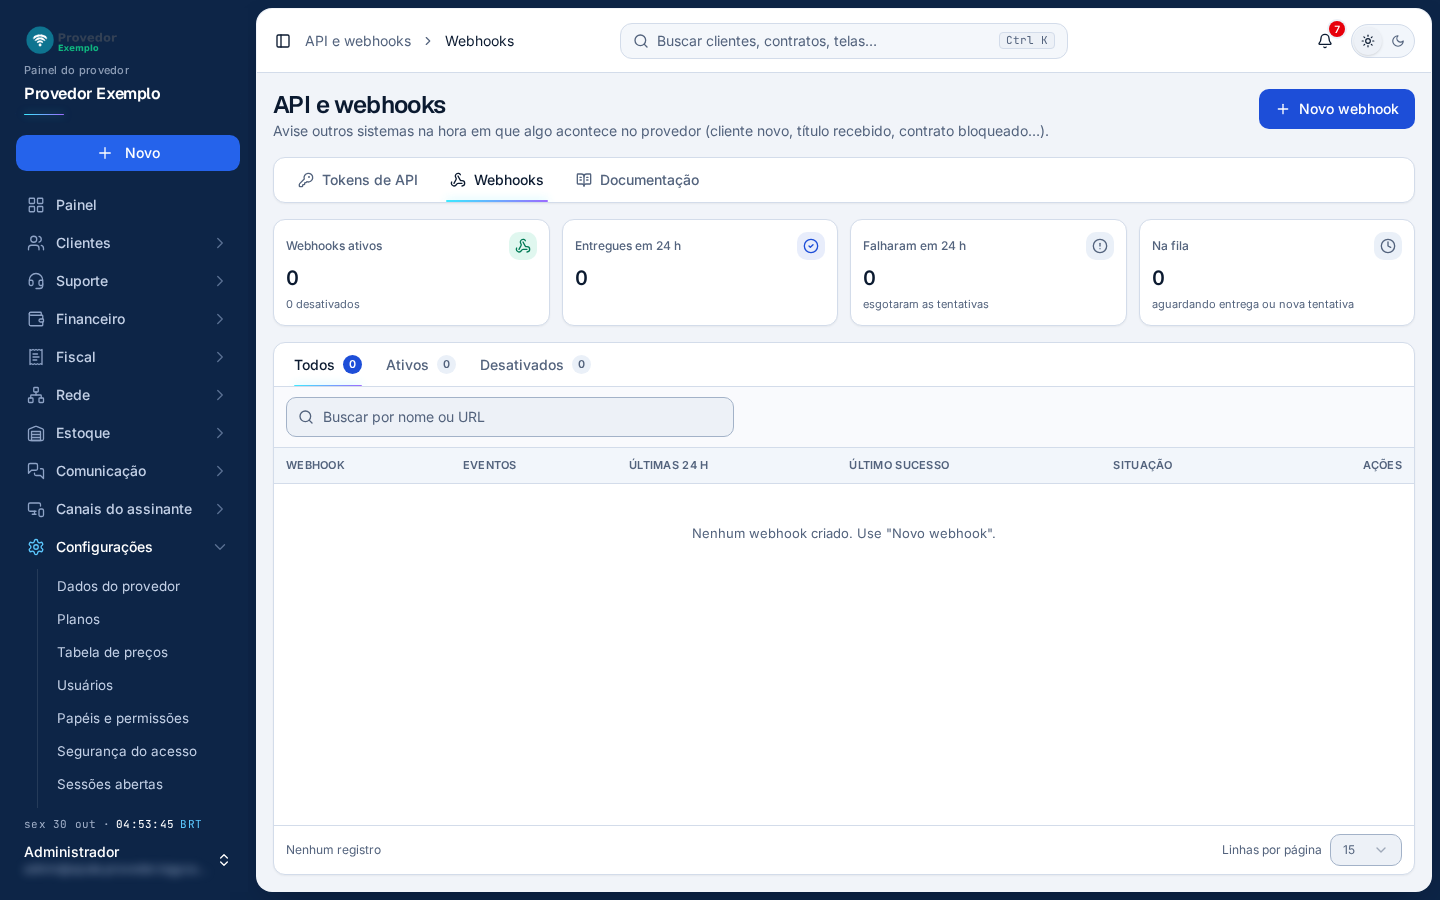Click the webhook icon in Webhooks ativos card
The height and width of the screenshot is (900, 1440).
pyautogui.click(x=523, y=246)
